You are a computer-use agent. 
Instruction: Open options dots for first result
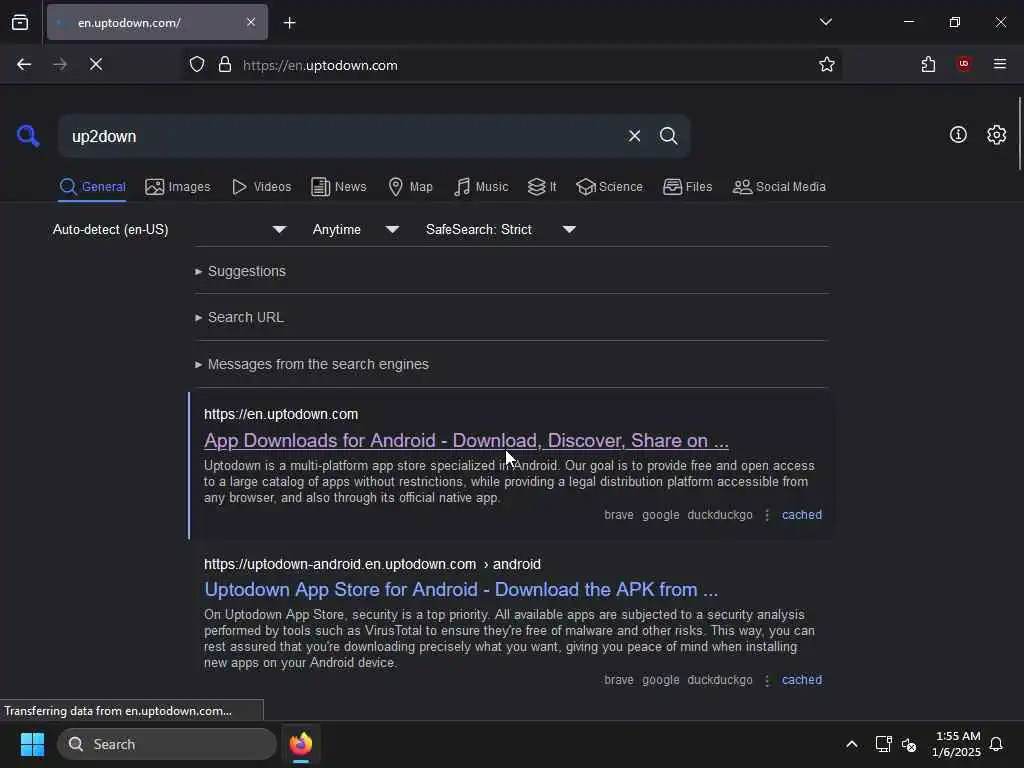767,515
